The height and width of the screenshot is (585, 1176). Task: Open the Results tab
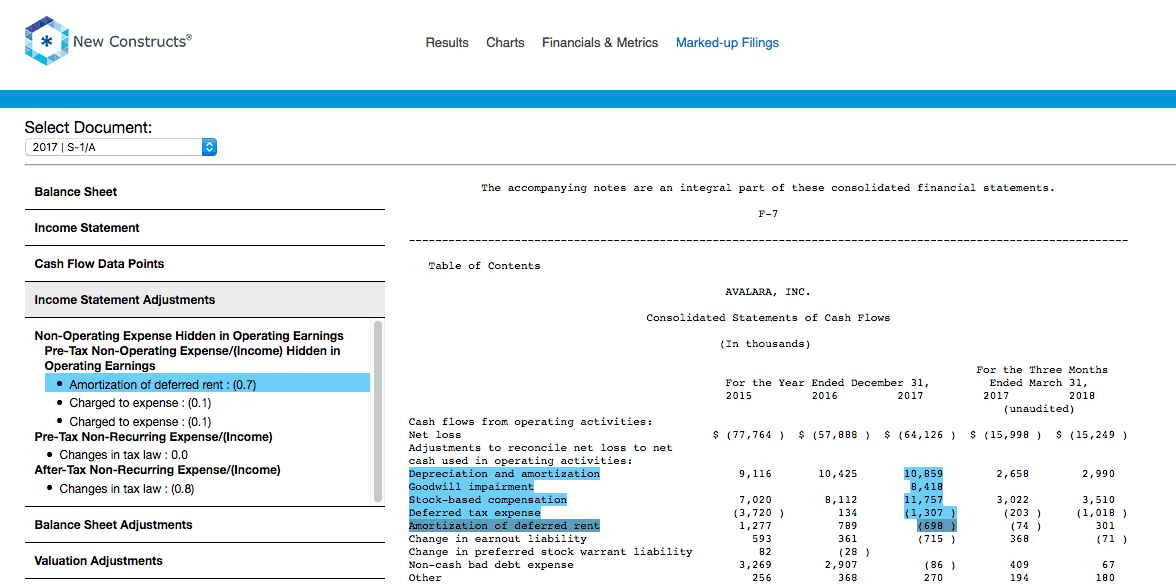[447, 43]
